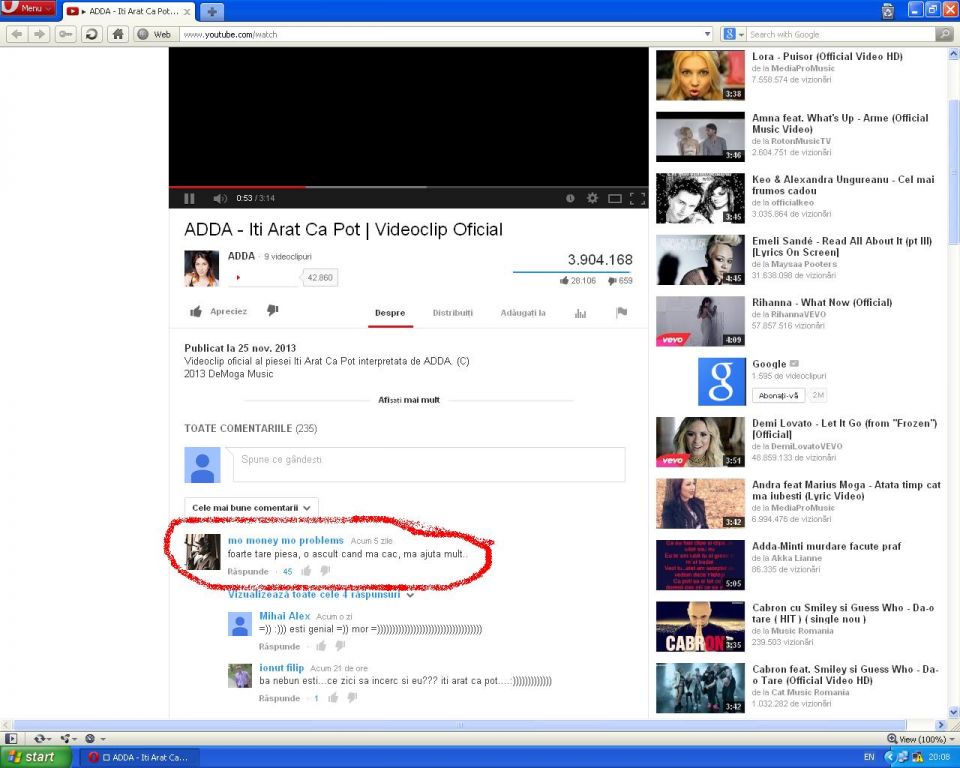Toggle the large player theater mode
The image size is (960, 768).
(615, 198)
